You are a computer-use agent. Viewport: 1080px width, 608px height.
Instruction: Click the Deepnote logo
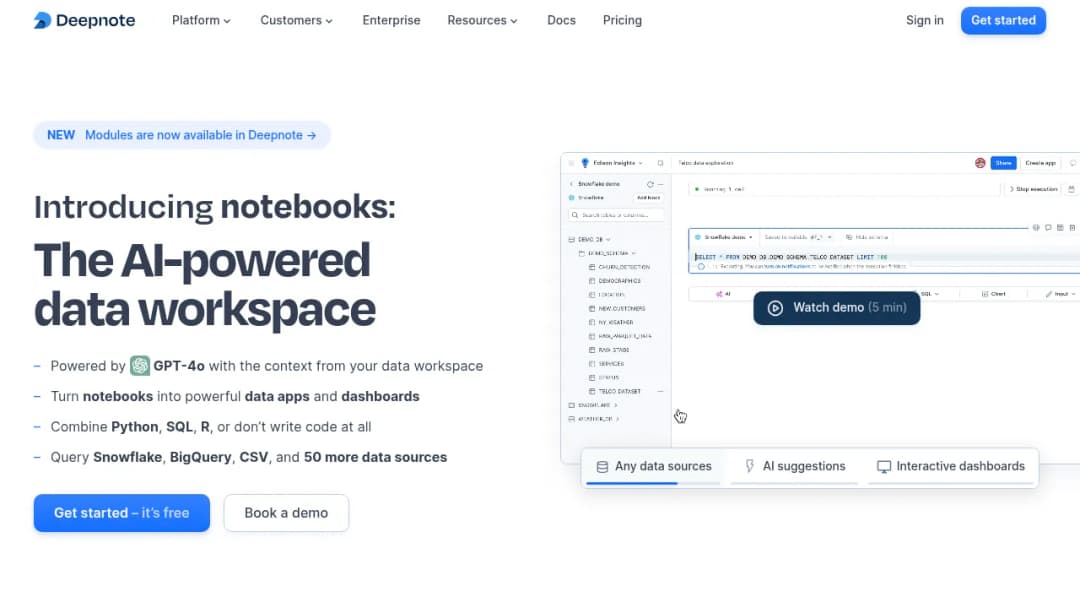pos(84,21)
